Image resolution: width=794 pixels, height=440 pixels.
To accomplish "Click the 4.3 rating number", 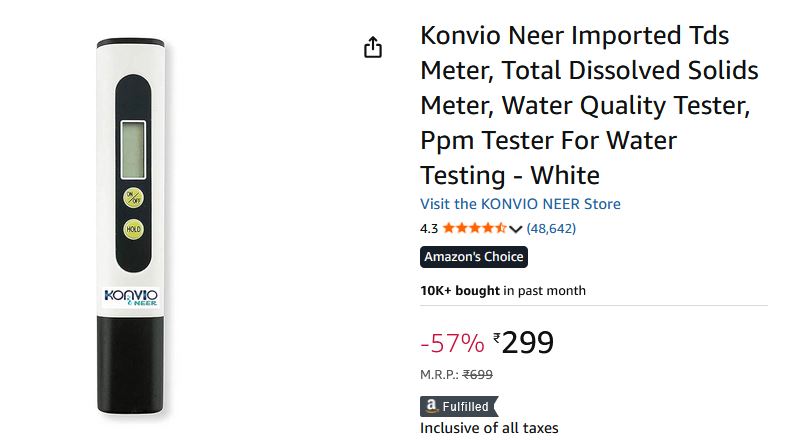I will pos(429,228).
